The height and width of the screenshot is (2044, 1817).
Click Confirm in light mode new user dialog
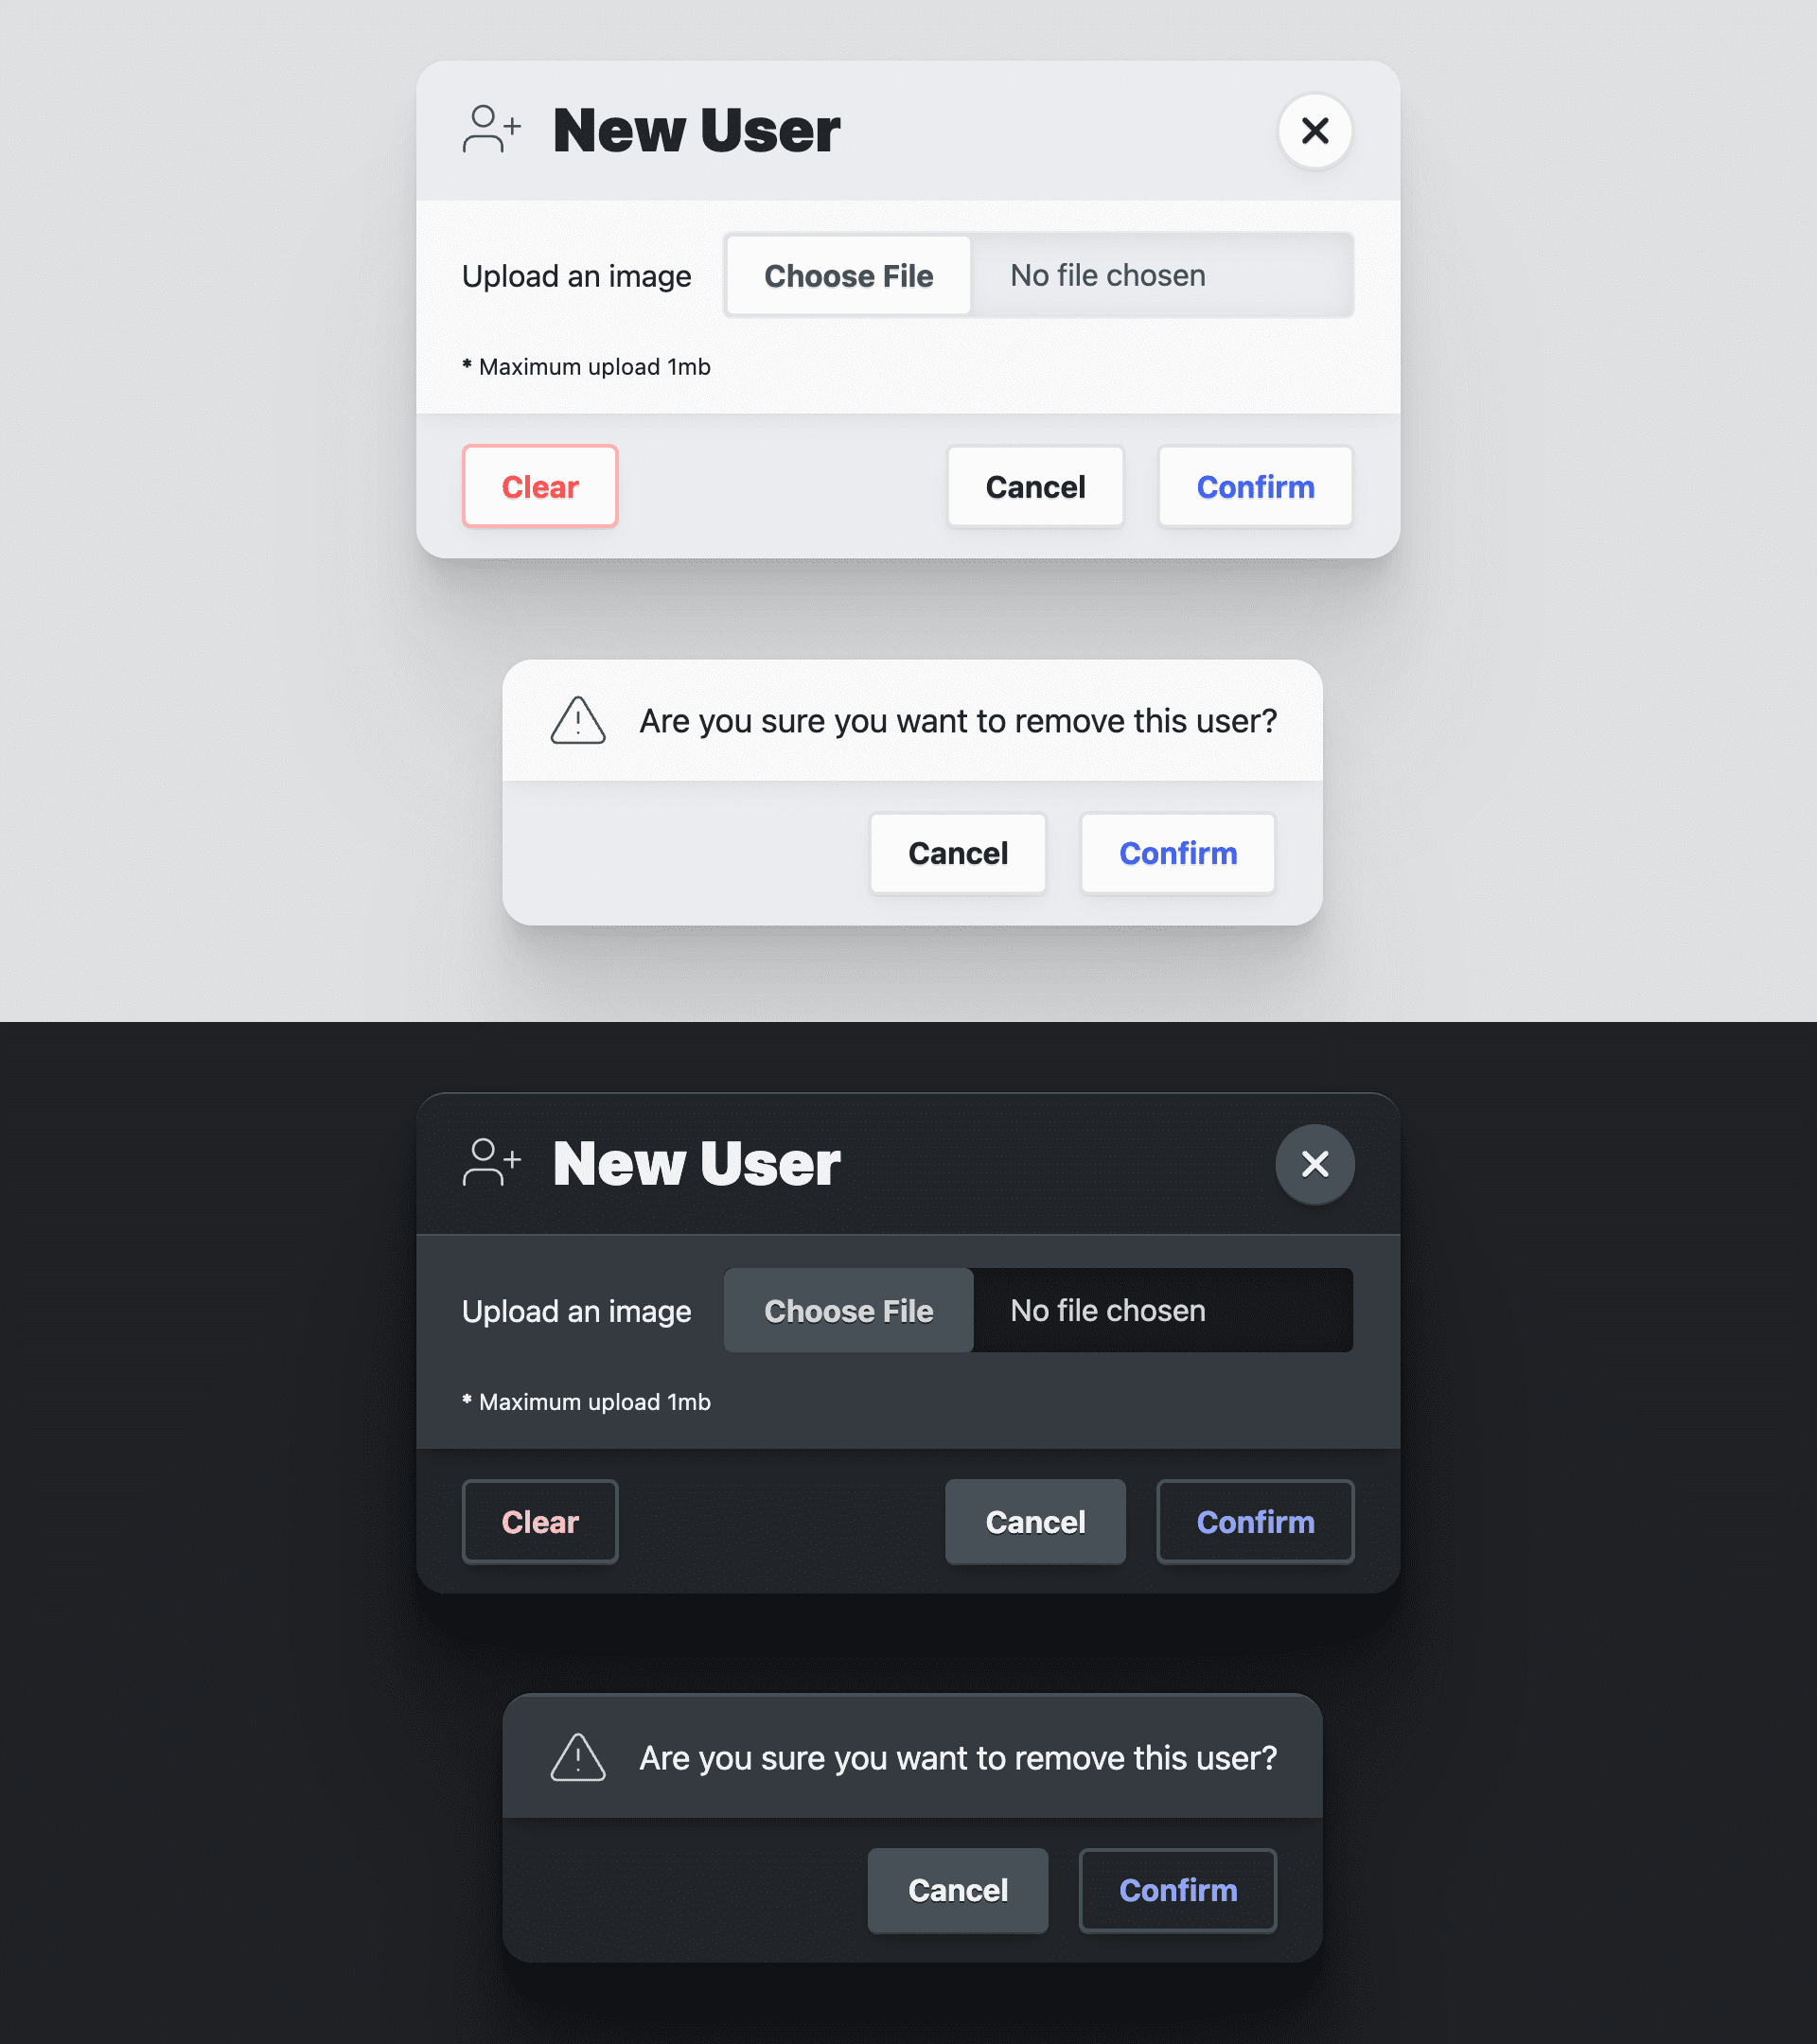[1256, 485]
